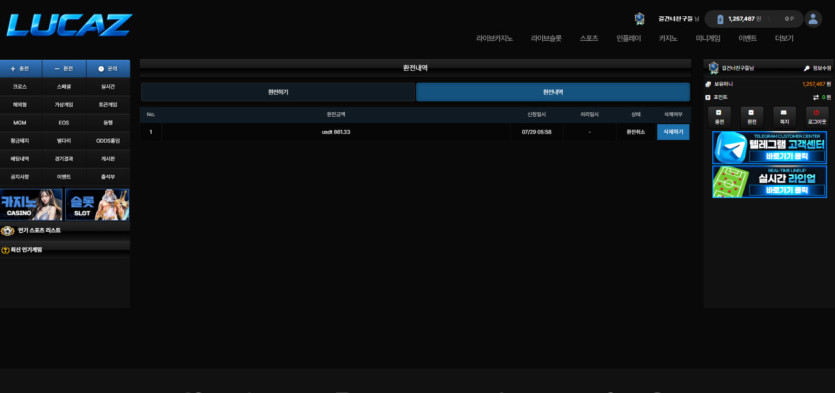Select the 환전내역 tab
This screenshot has width=835, height=393.
(553, 92)
